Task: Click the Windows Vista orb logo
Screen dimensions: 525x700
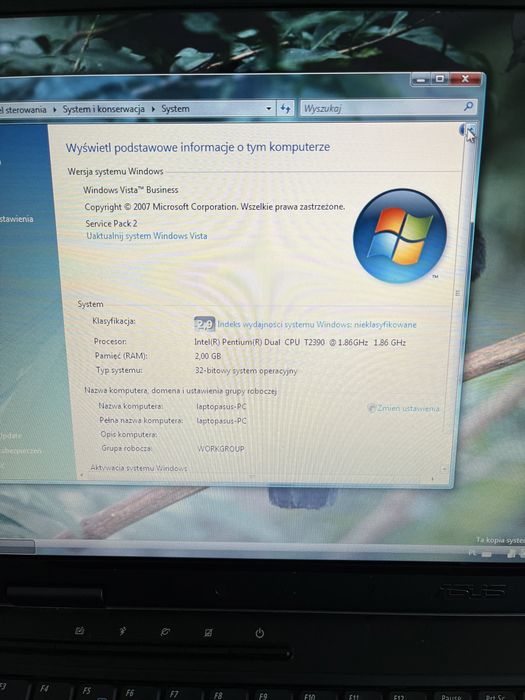Action: tap(400, 236)
